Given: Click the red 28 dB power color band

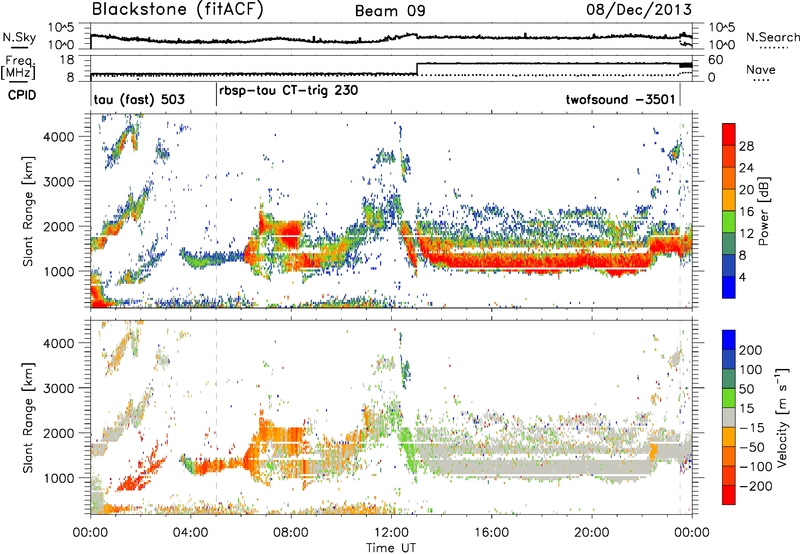Looking at the screenshot, I should click(x=729, y=134).
